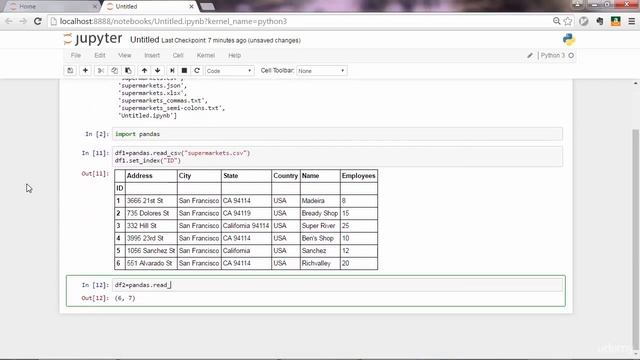
Task: Click the kernel idle circle indicator
Action: (x=571, y=56)
